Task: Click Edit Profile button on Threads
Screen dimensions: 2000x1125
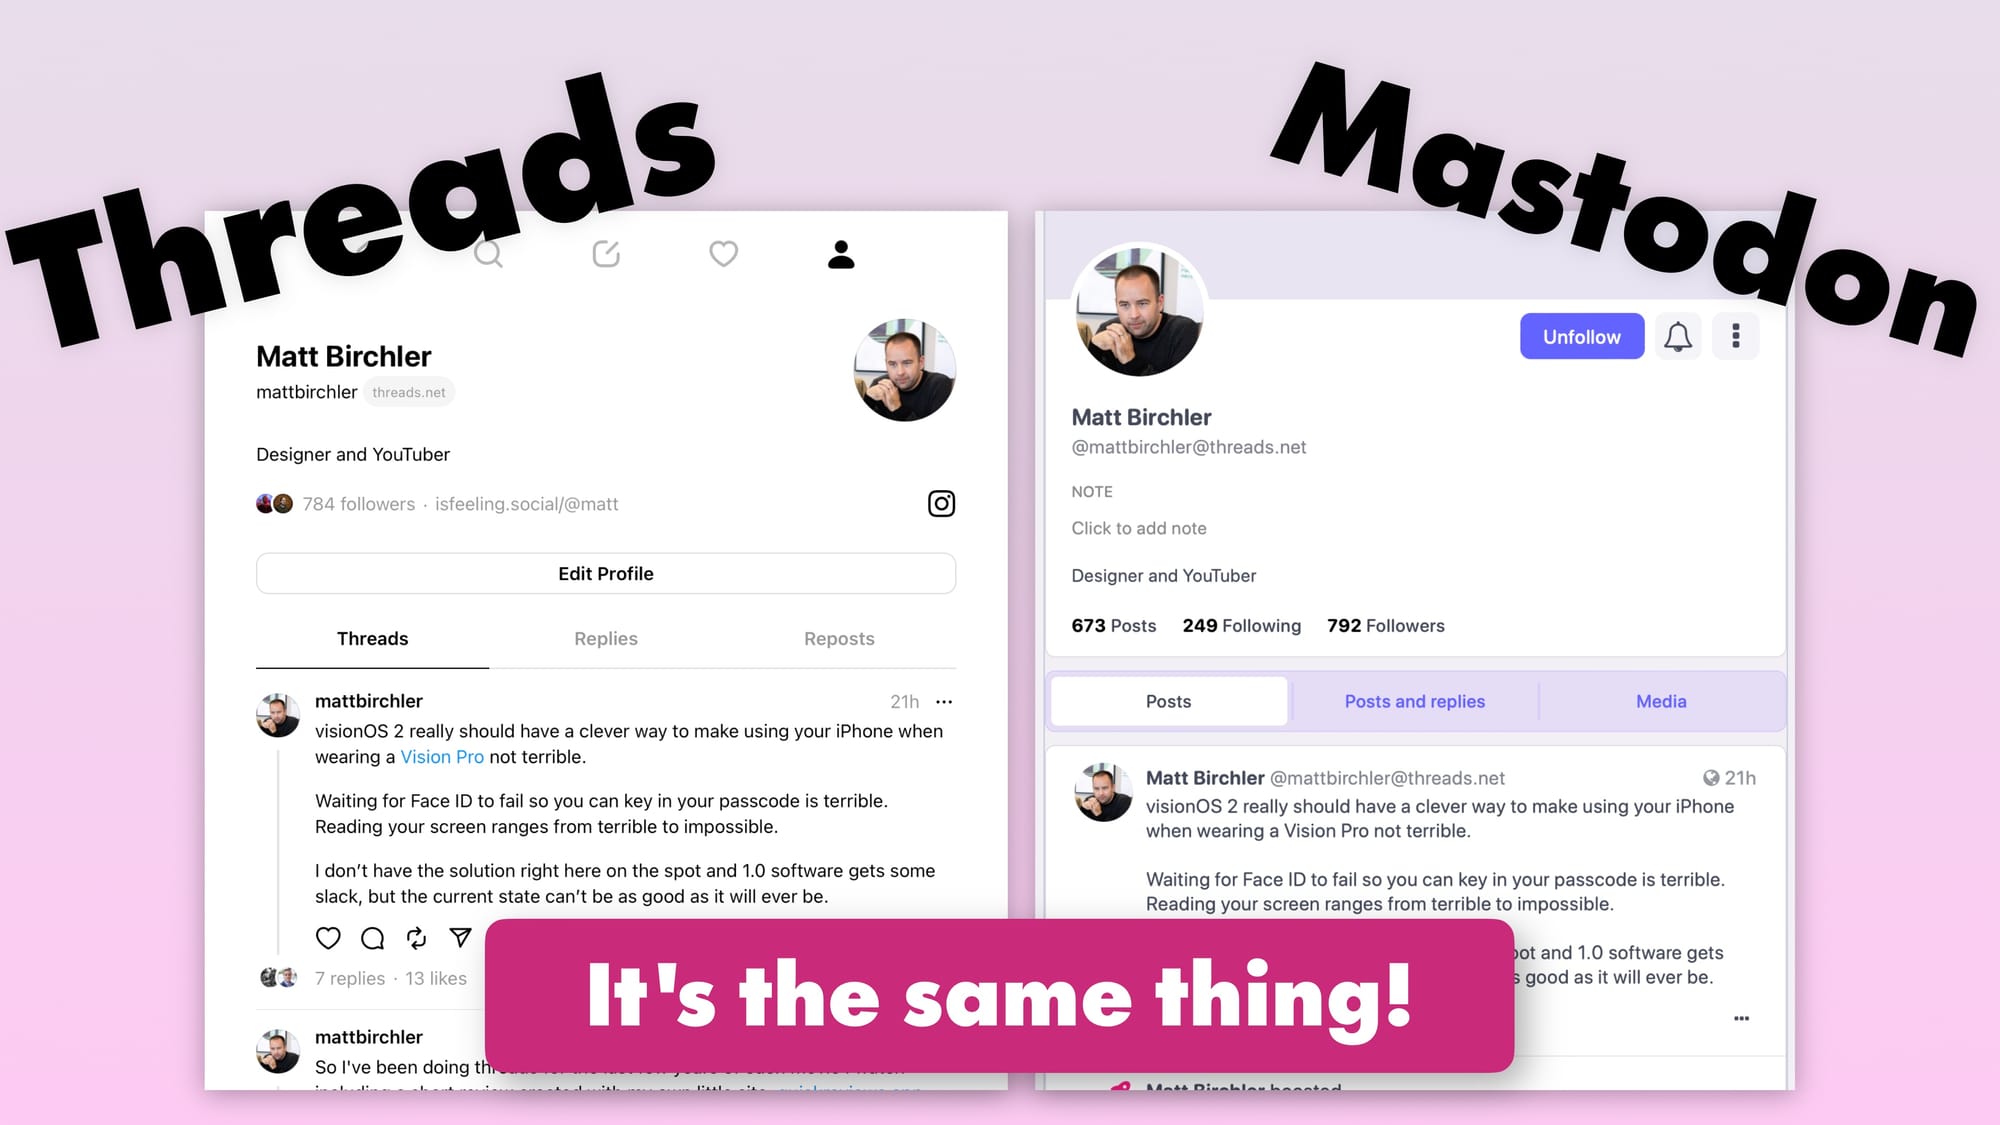Action: click(x=606, y=571)
